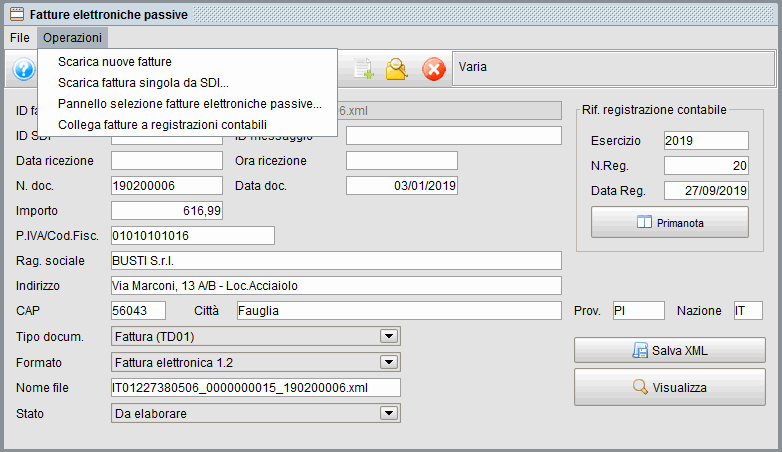Open the Stato dropdown list
The width and height of the screenshot is (782, 452).
pyautogui.click(x=388, y=413)
